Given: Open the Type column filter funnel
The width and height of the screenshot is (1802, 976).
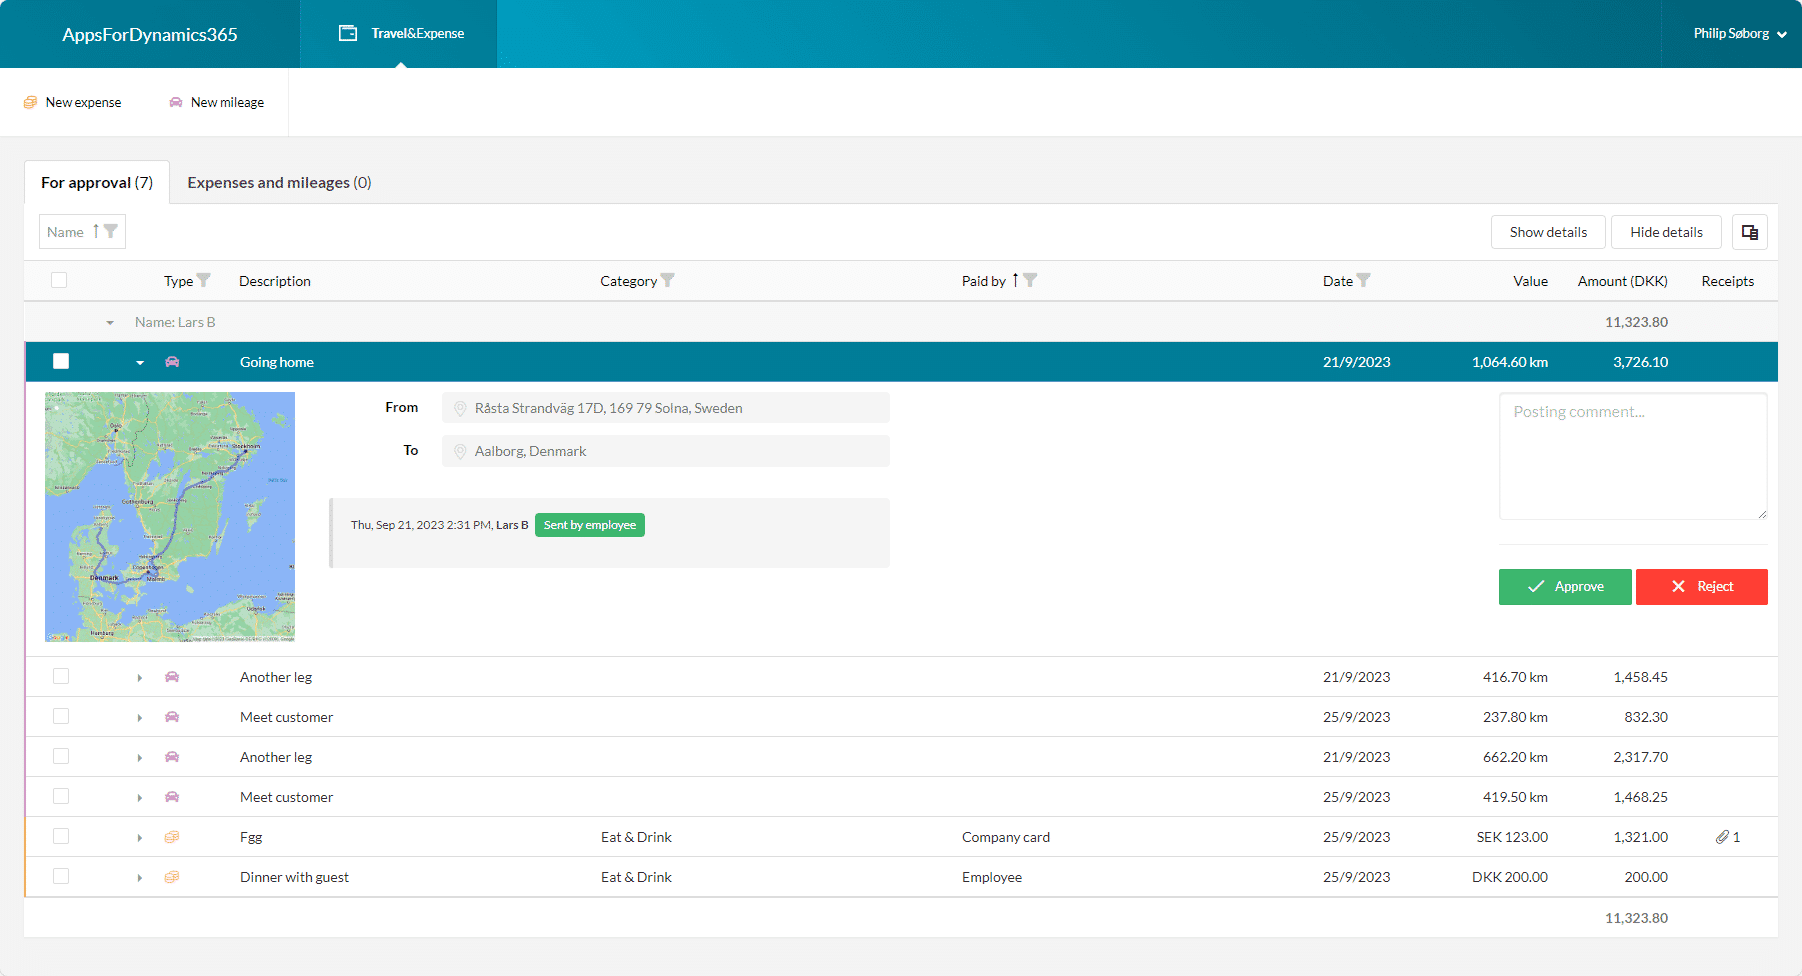Looking at the screenshot, I should [204, 280].
